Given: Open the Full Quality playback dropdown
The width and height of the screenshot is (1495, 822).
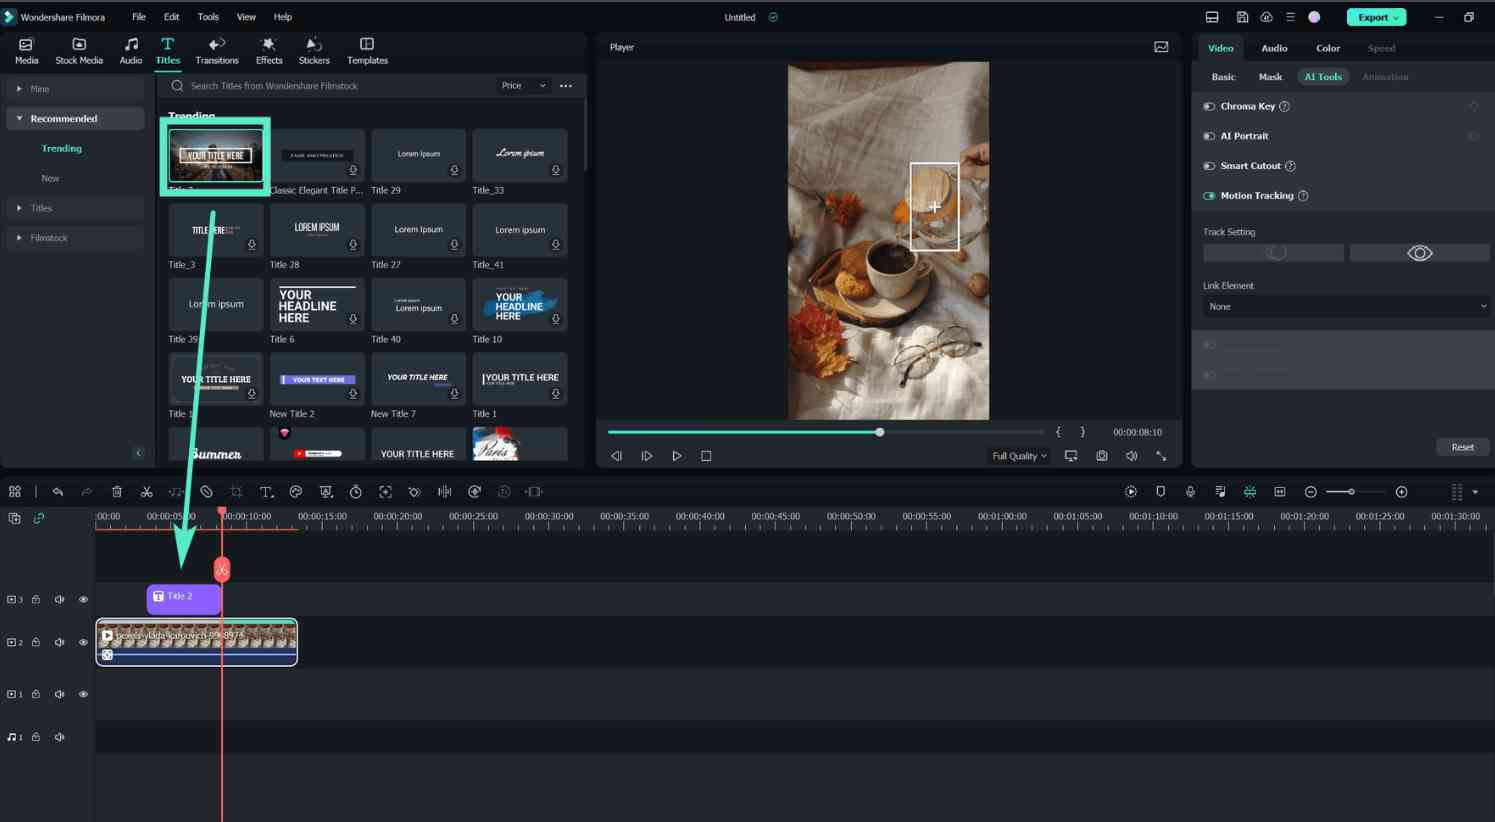Looking at the screenshot, I should tap(1018, 455).
